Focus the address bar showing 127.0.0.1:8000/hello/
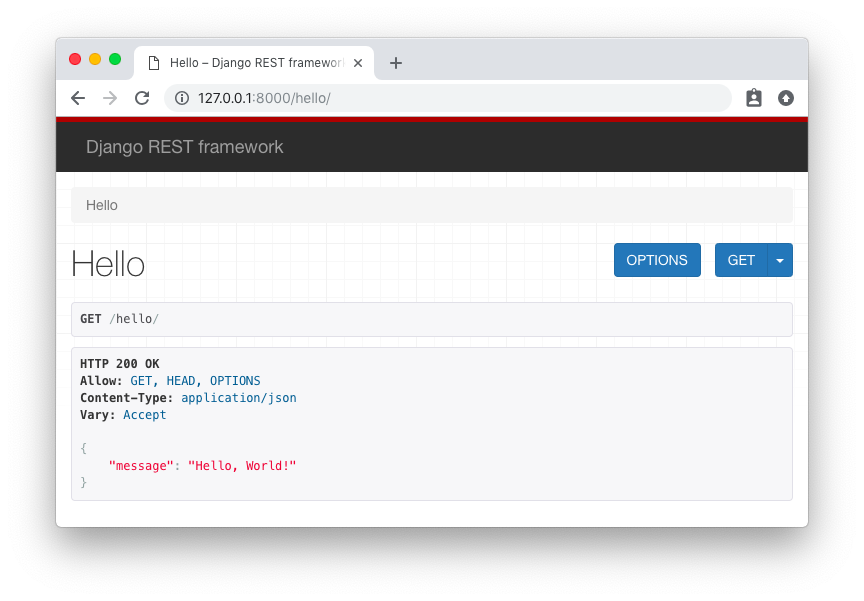864x601 pixels. tap(447, 98)
